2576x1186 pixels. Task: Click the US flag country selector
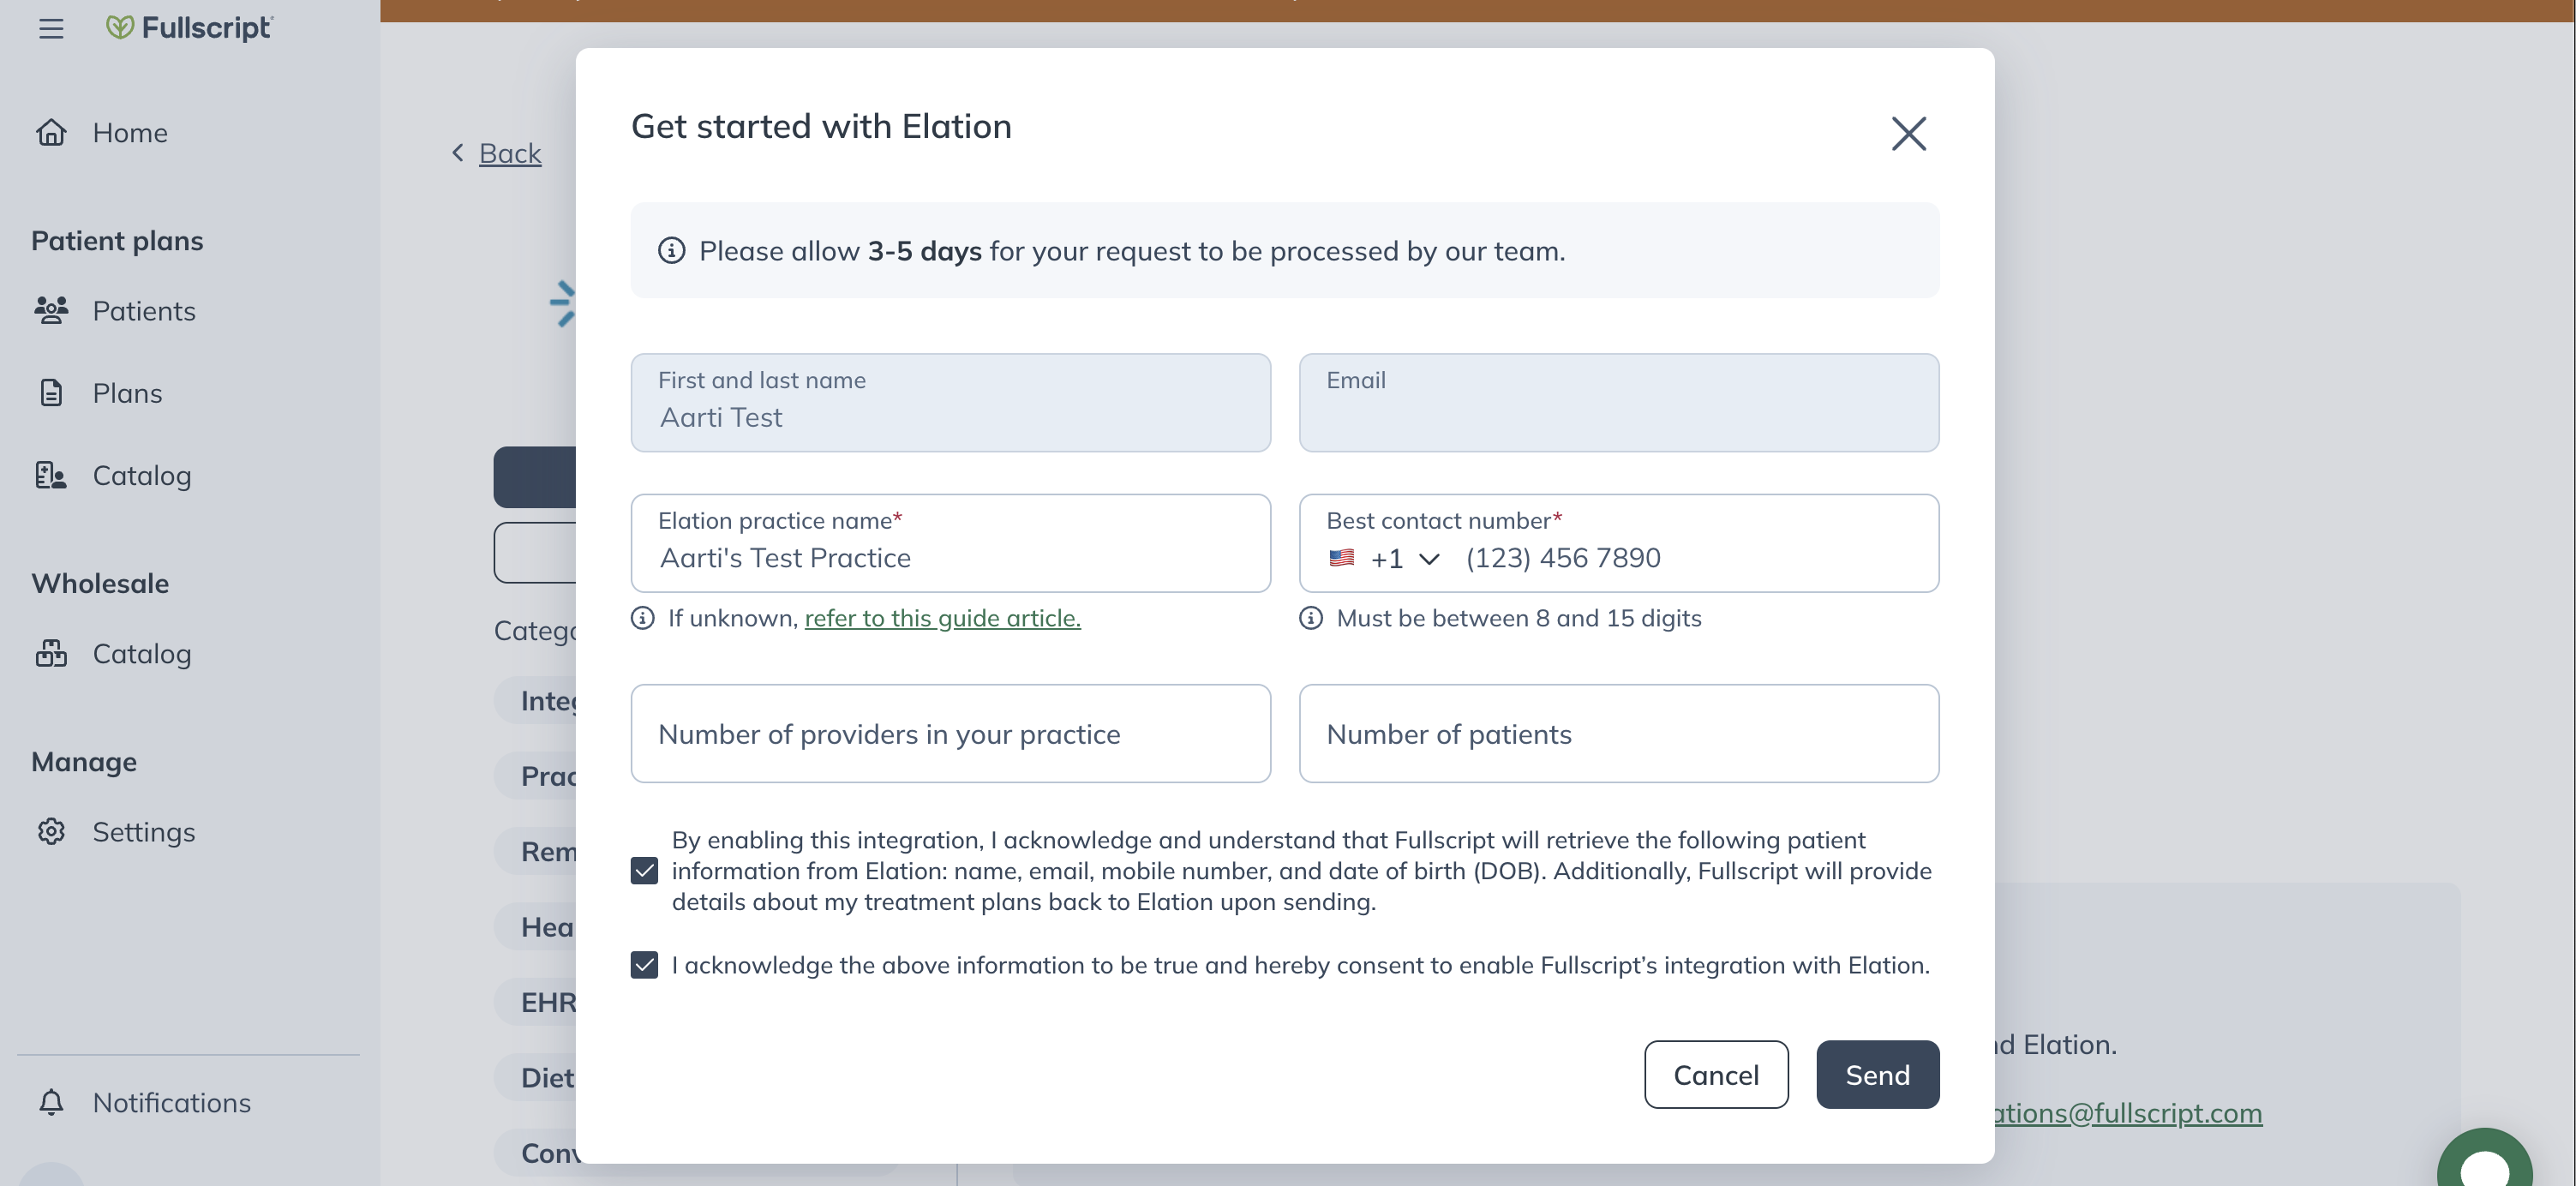pyautogui.click(x=1341, y=558)
